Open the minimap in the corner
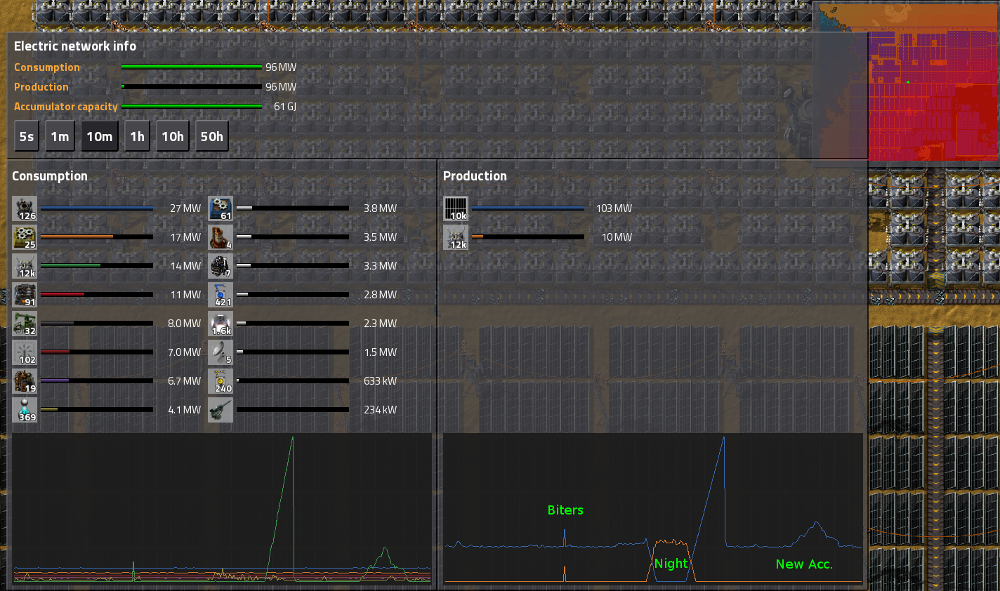The height and width of the screenshot is (591, 1000). pyautogui.click(x=907, y=82)
